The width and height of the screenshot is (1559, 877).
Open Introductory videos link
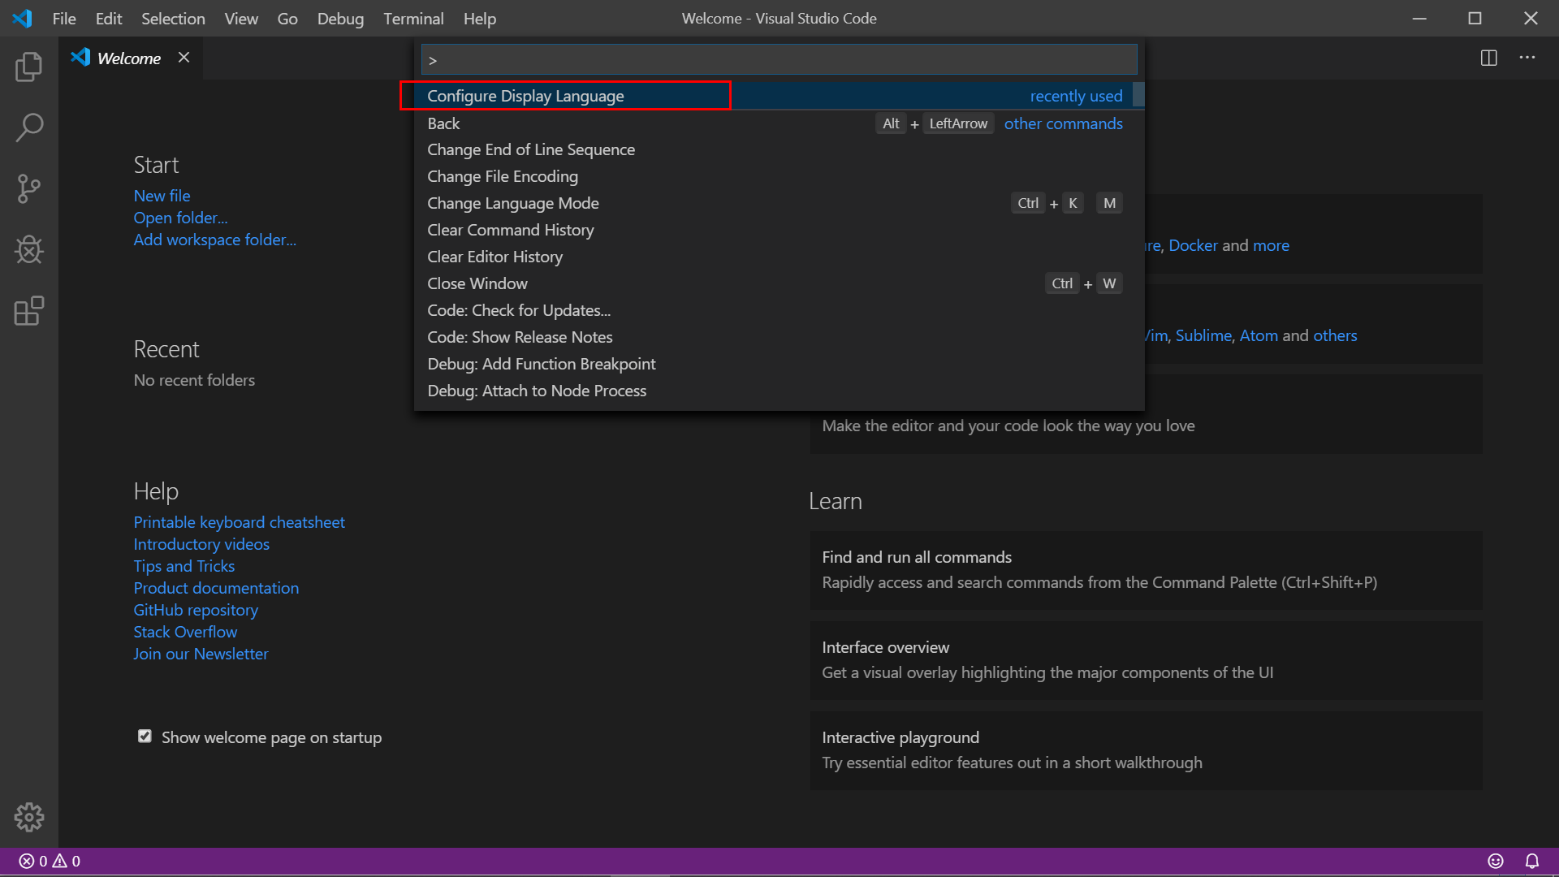202,544
